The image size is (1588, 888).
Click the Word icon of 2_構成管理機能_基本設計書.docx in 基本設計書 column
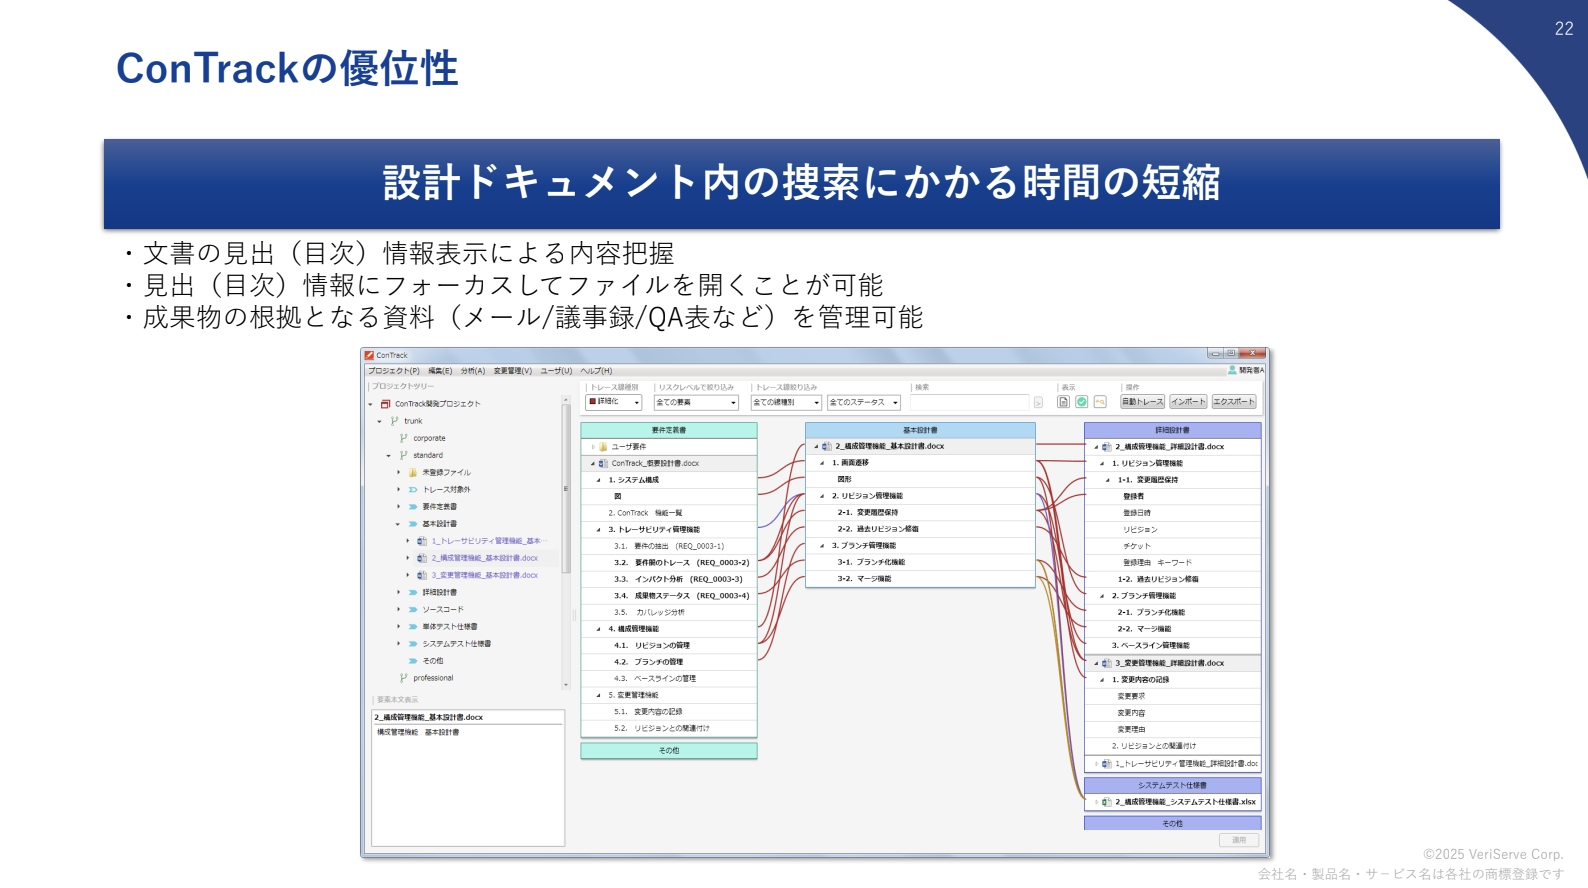coord(827,447)
